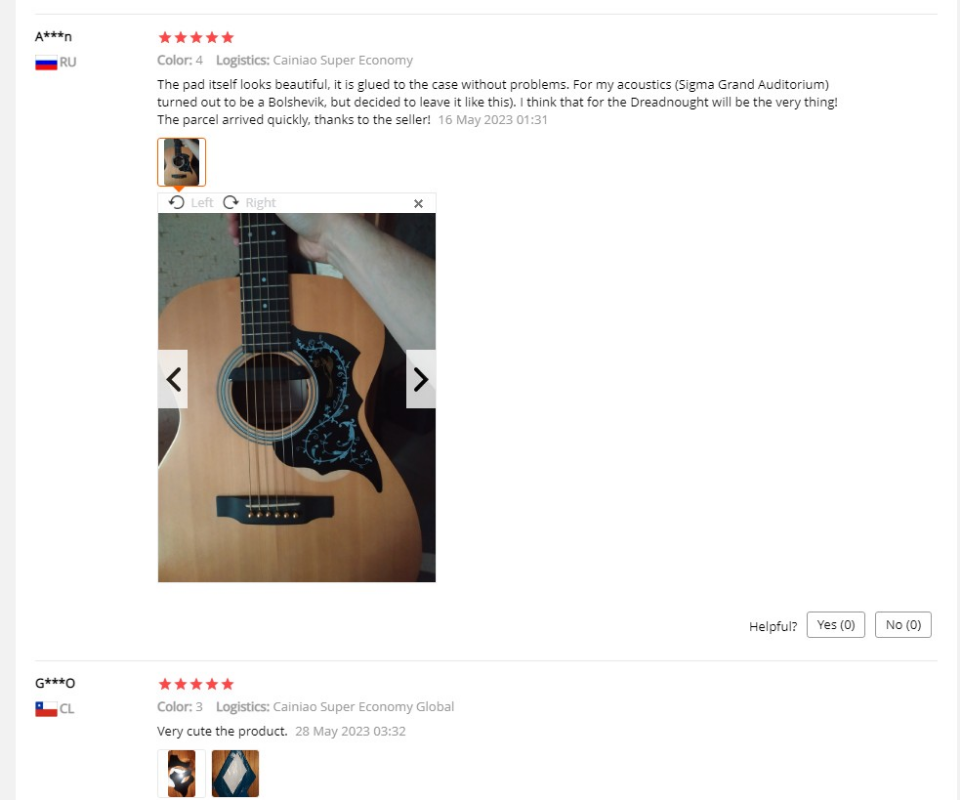960x800 pixels.
Task: Click the Russian flag icon
Action: (x=46, y=62)
